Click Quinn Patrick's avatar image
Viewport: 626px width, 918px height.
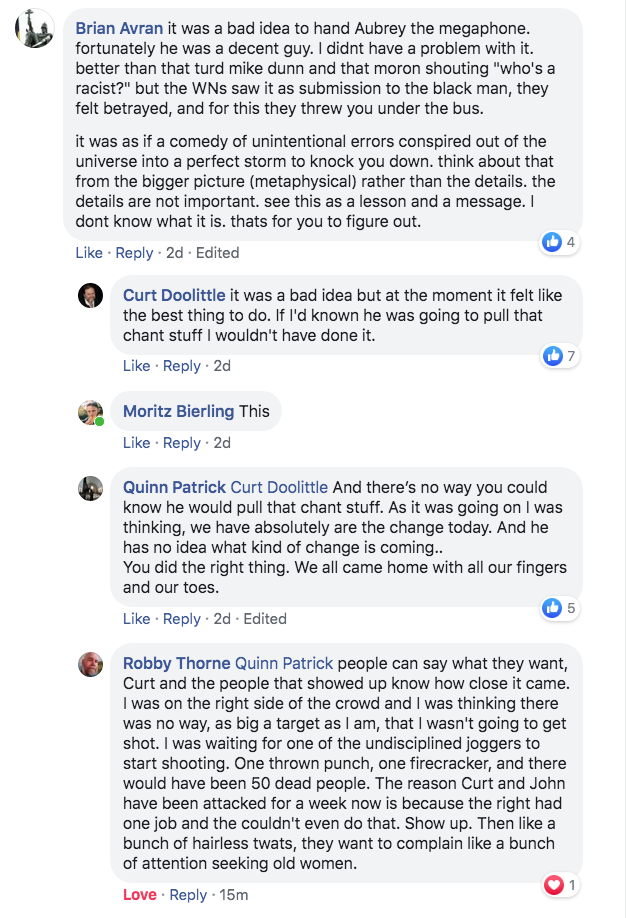click(x=91, y=488)
